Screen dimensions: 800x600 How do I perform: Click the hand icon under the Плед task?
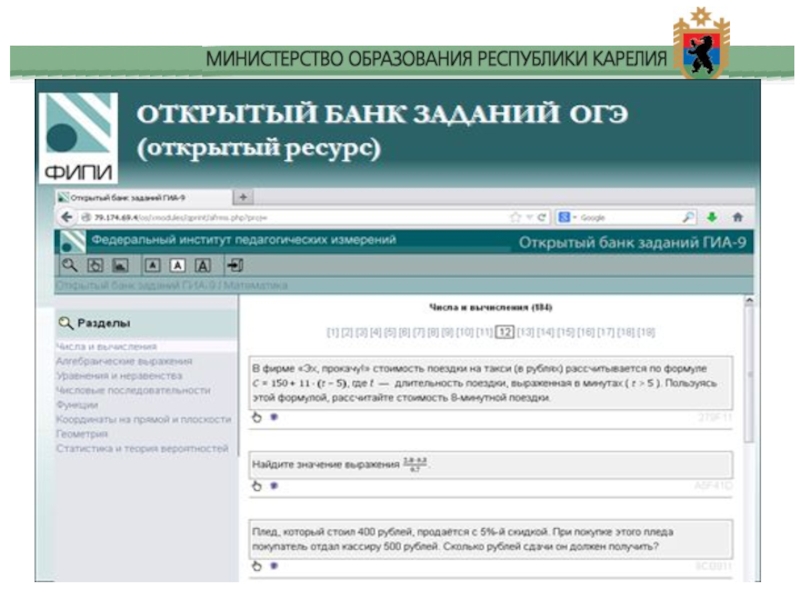257,565
